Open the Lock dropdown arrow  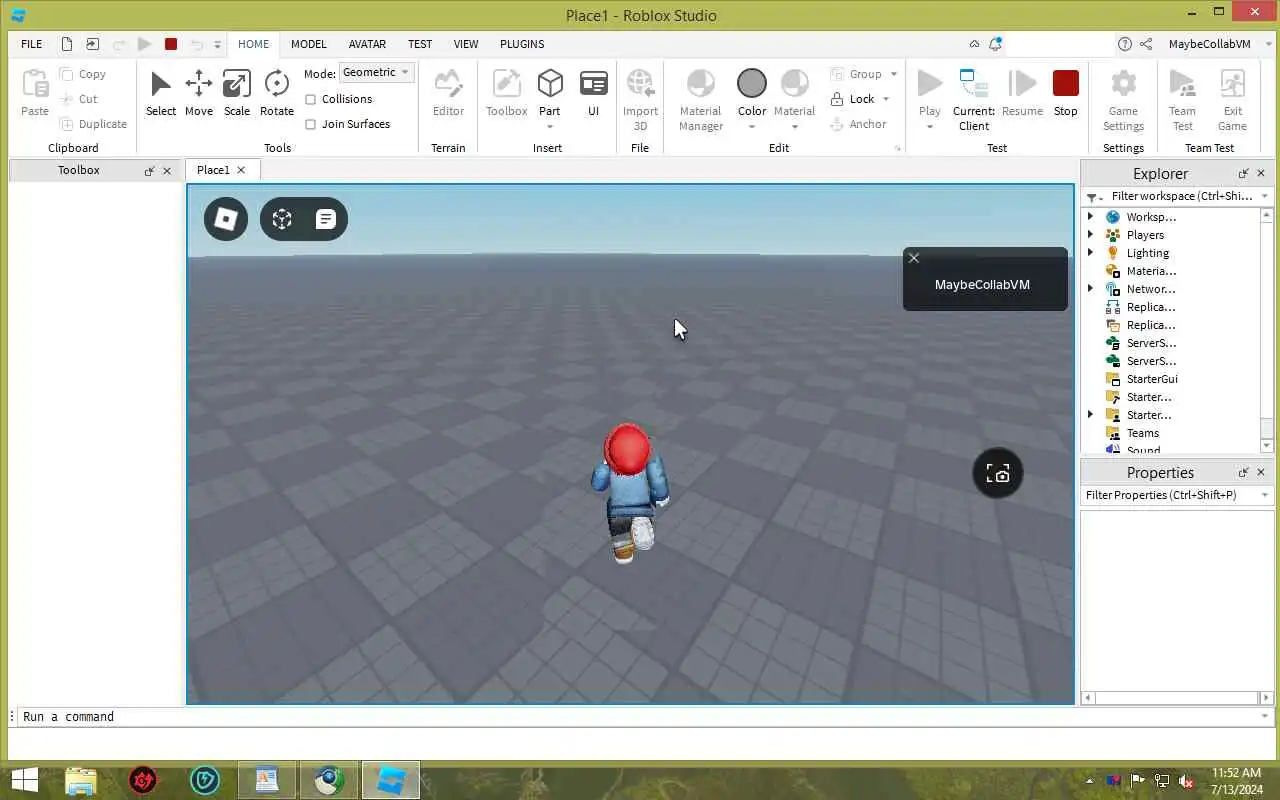(886, 99)
